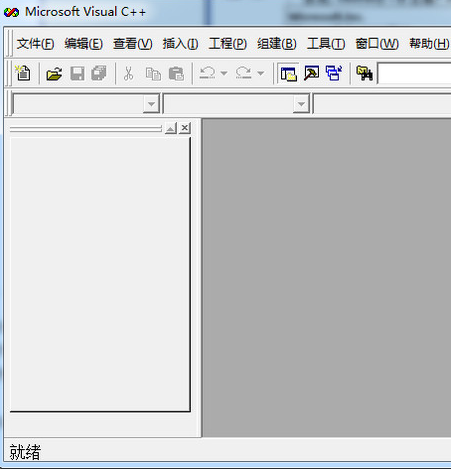The width and height of the screenshot is (451, 472).
Task: Expand the Redo history dropdown arrow
Action: point(261,73)
